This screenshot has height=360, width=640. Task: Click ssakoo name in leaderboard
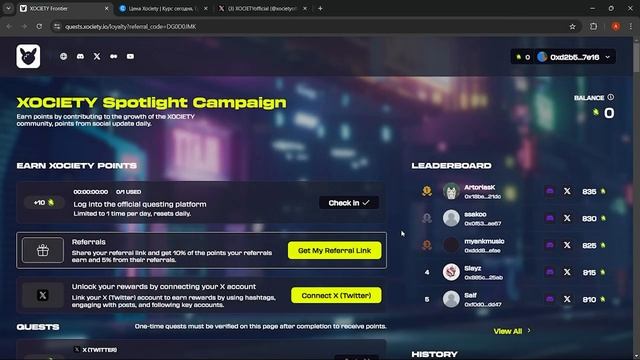(x=475, y=214)
